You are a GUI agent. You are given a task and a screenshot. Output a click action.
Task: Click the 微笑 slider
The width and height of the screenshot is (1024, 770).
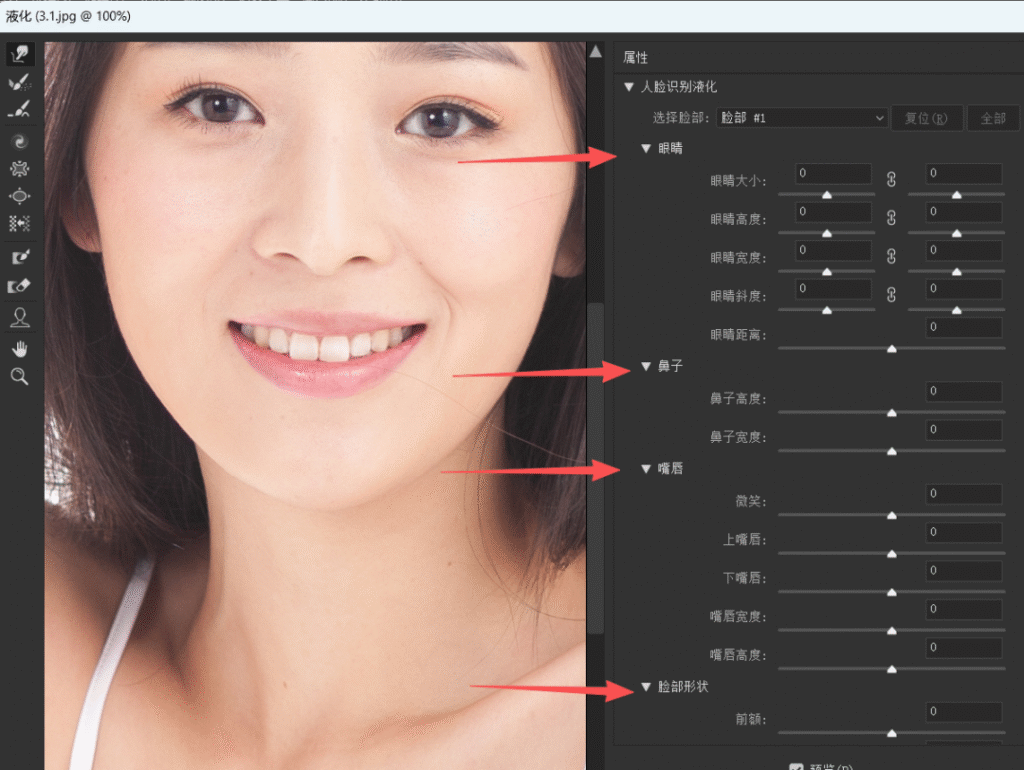coord(891,515)
